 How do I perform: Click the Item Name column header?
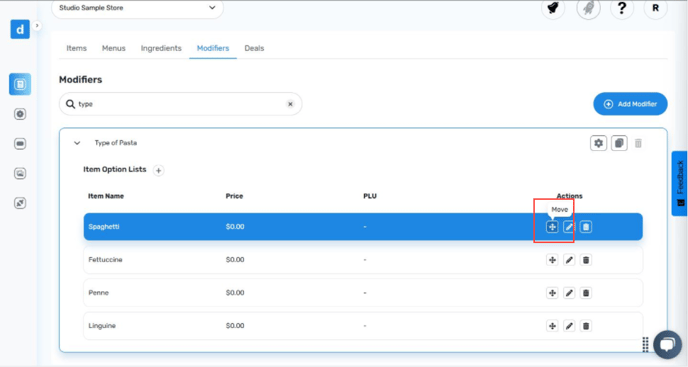[x=106, y=196]
